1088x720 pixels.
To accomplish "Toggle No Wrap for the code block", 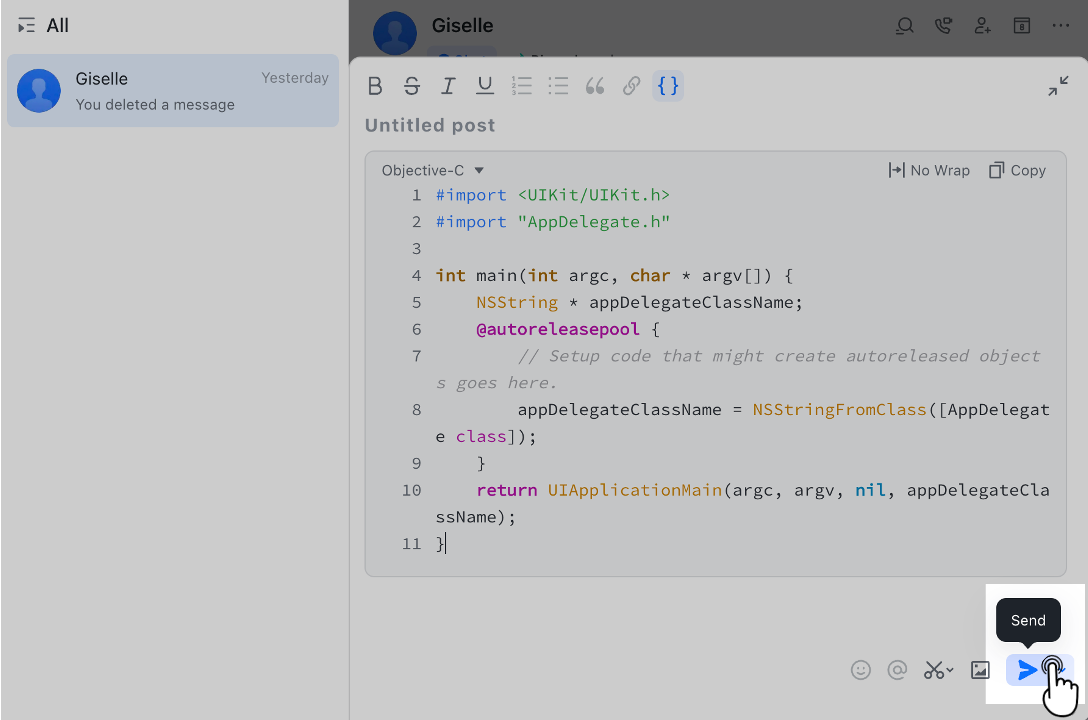I will click(x=929, y=170).
